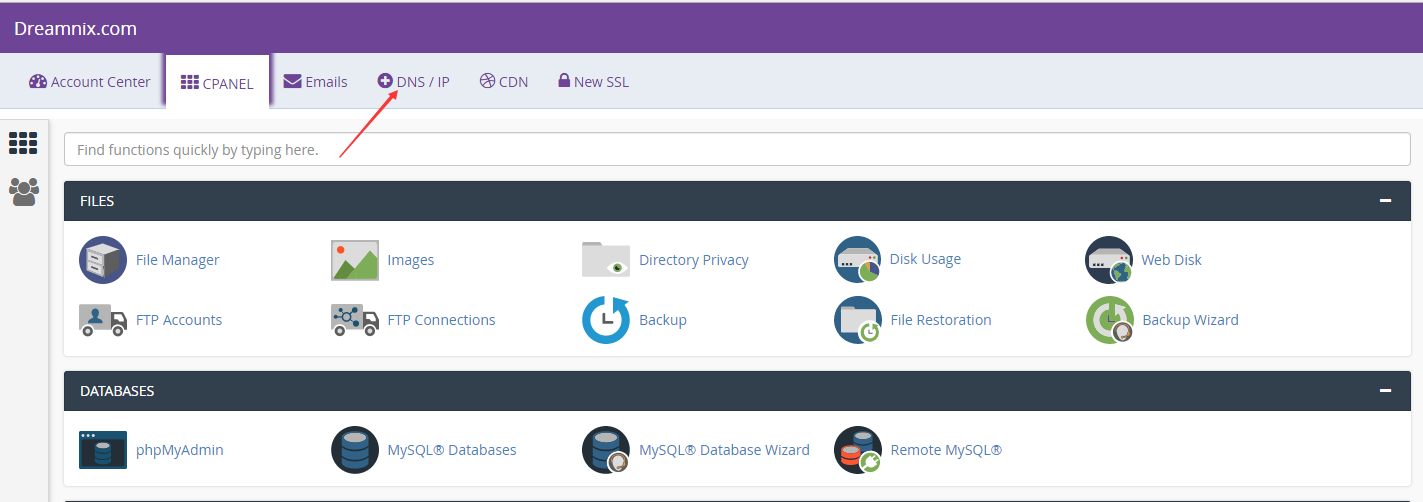1423x502 pixels.
Task: Collapse the DATABASES section
Action: point(1385,391)
